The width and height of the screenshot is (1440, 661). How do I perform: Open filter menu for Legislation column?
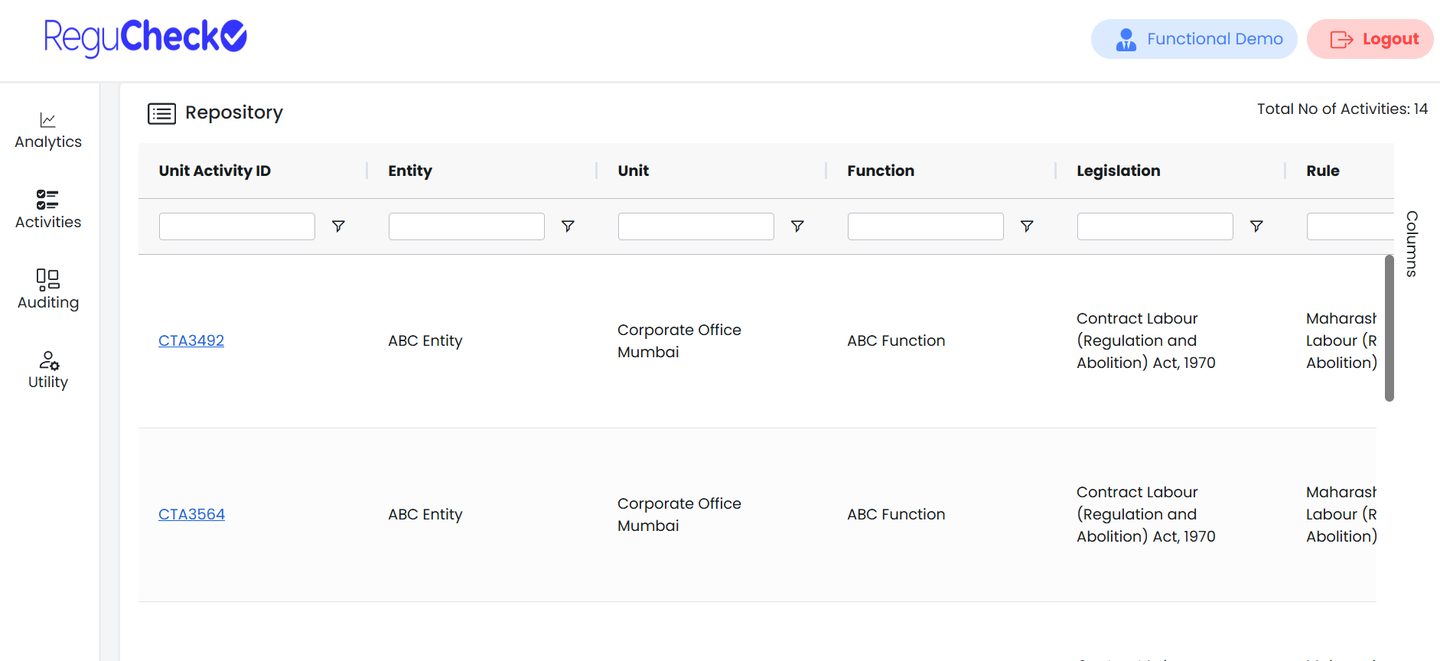(1256, 227)
